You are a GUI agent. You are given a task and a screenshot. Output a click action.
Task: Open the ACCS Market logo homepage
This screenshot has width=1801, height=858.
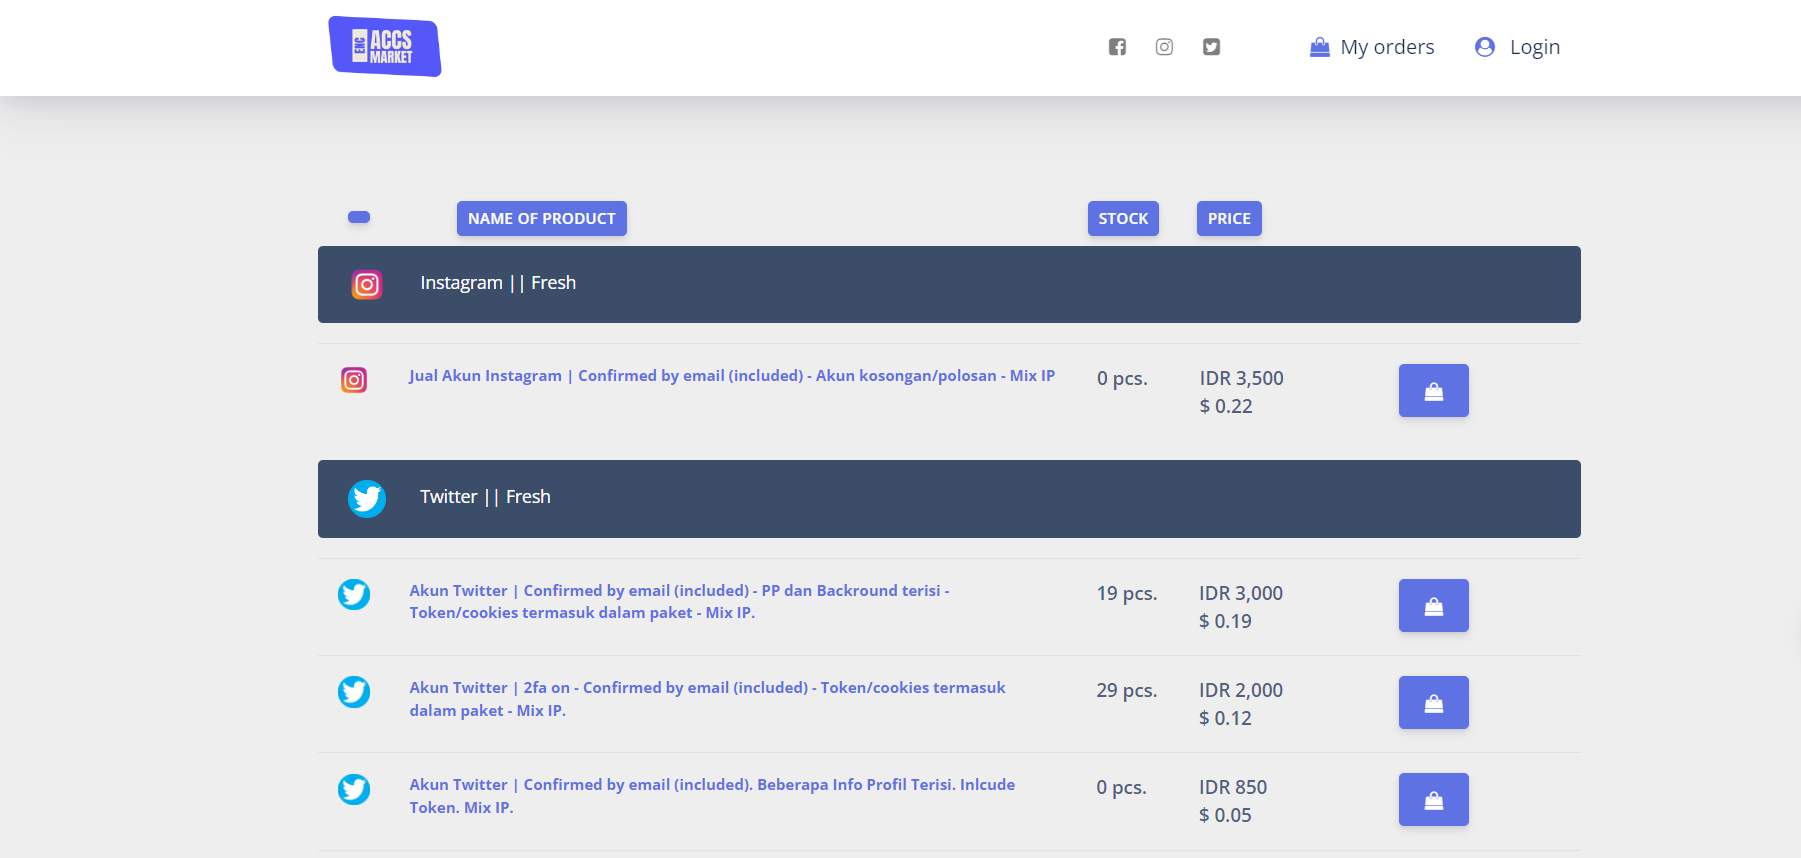coord(385,46)
